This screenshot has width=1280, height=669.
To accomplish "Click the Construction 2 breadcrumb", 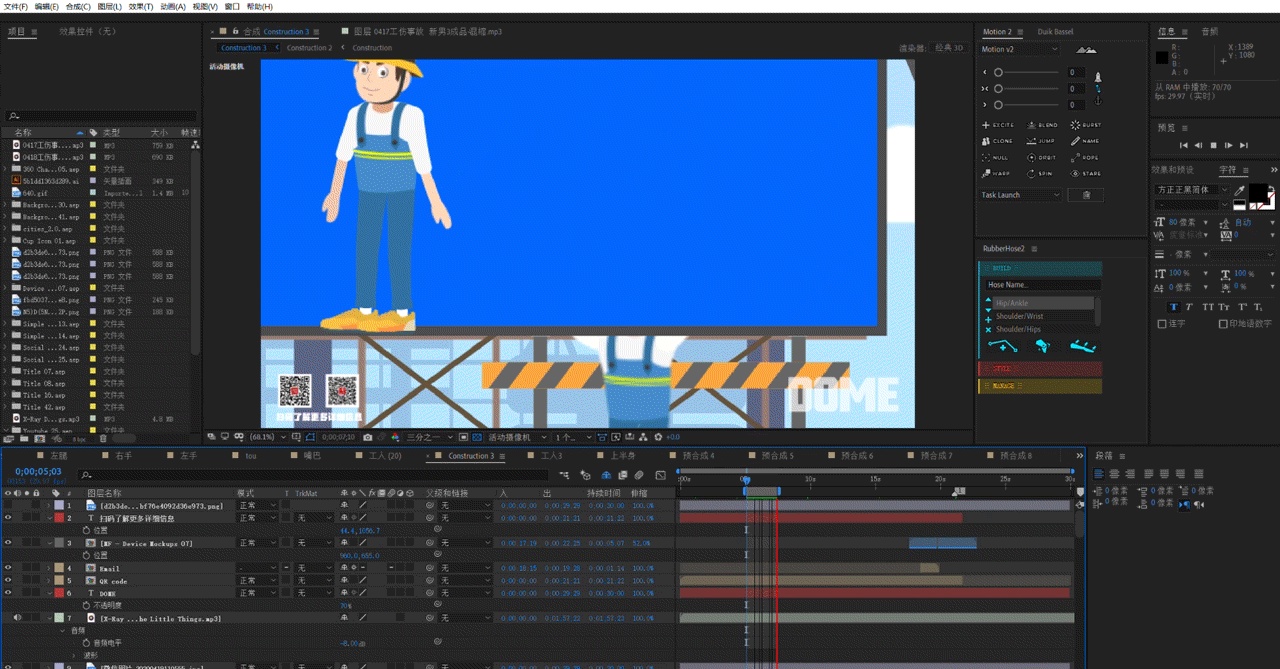I will (308, 47).
